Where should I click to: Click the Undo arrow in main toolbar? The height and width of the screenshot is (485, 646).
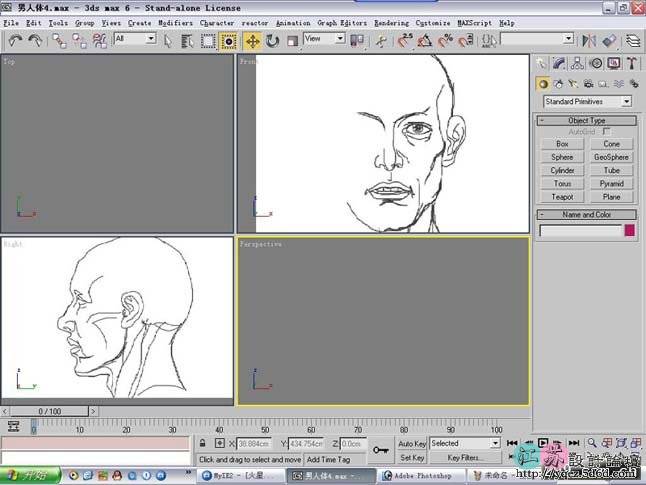[x=15, y=41]
